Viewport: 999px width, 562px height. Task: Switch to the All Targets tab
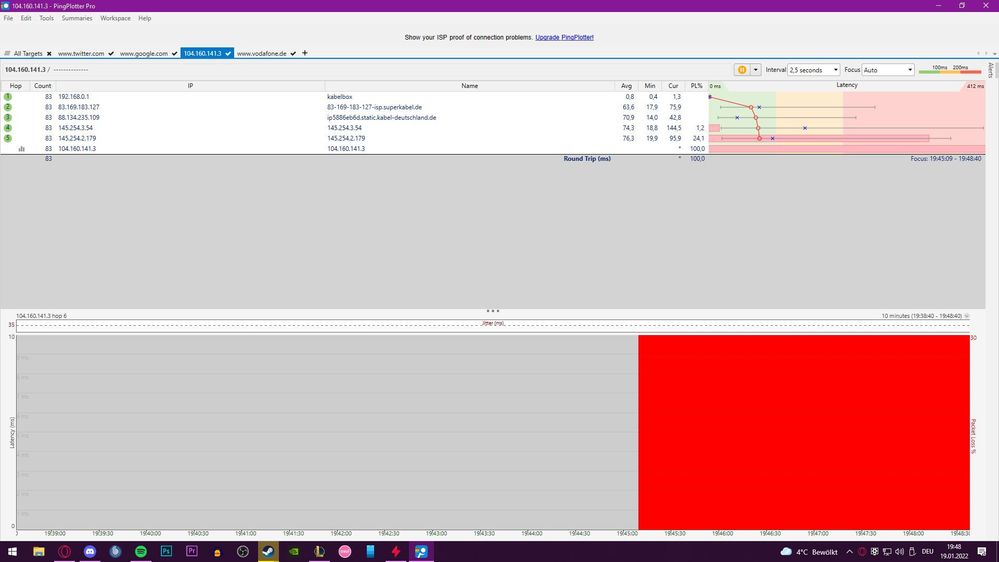[28, 54]
